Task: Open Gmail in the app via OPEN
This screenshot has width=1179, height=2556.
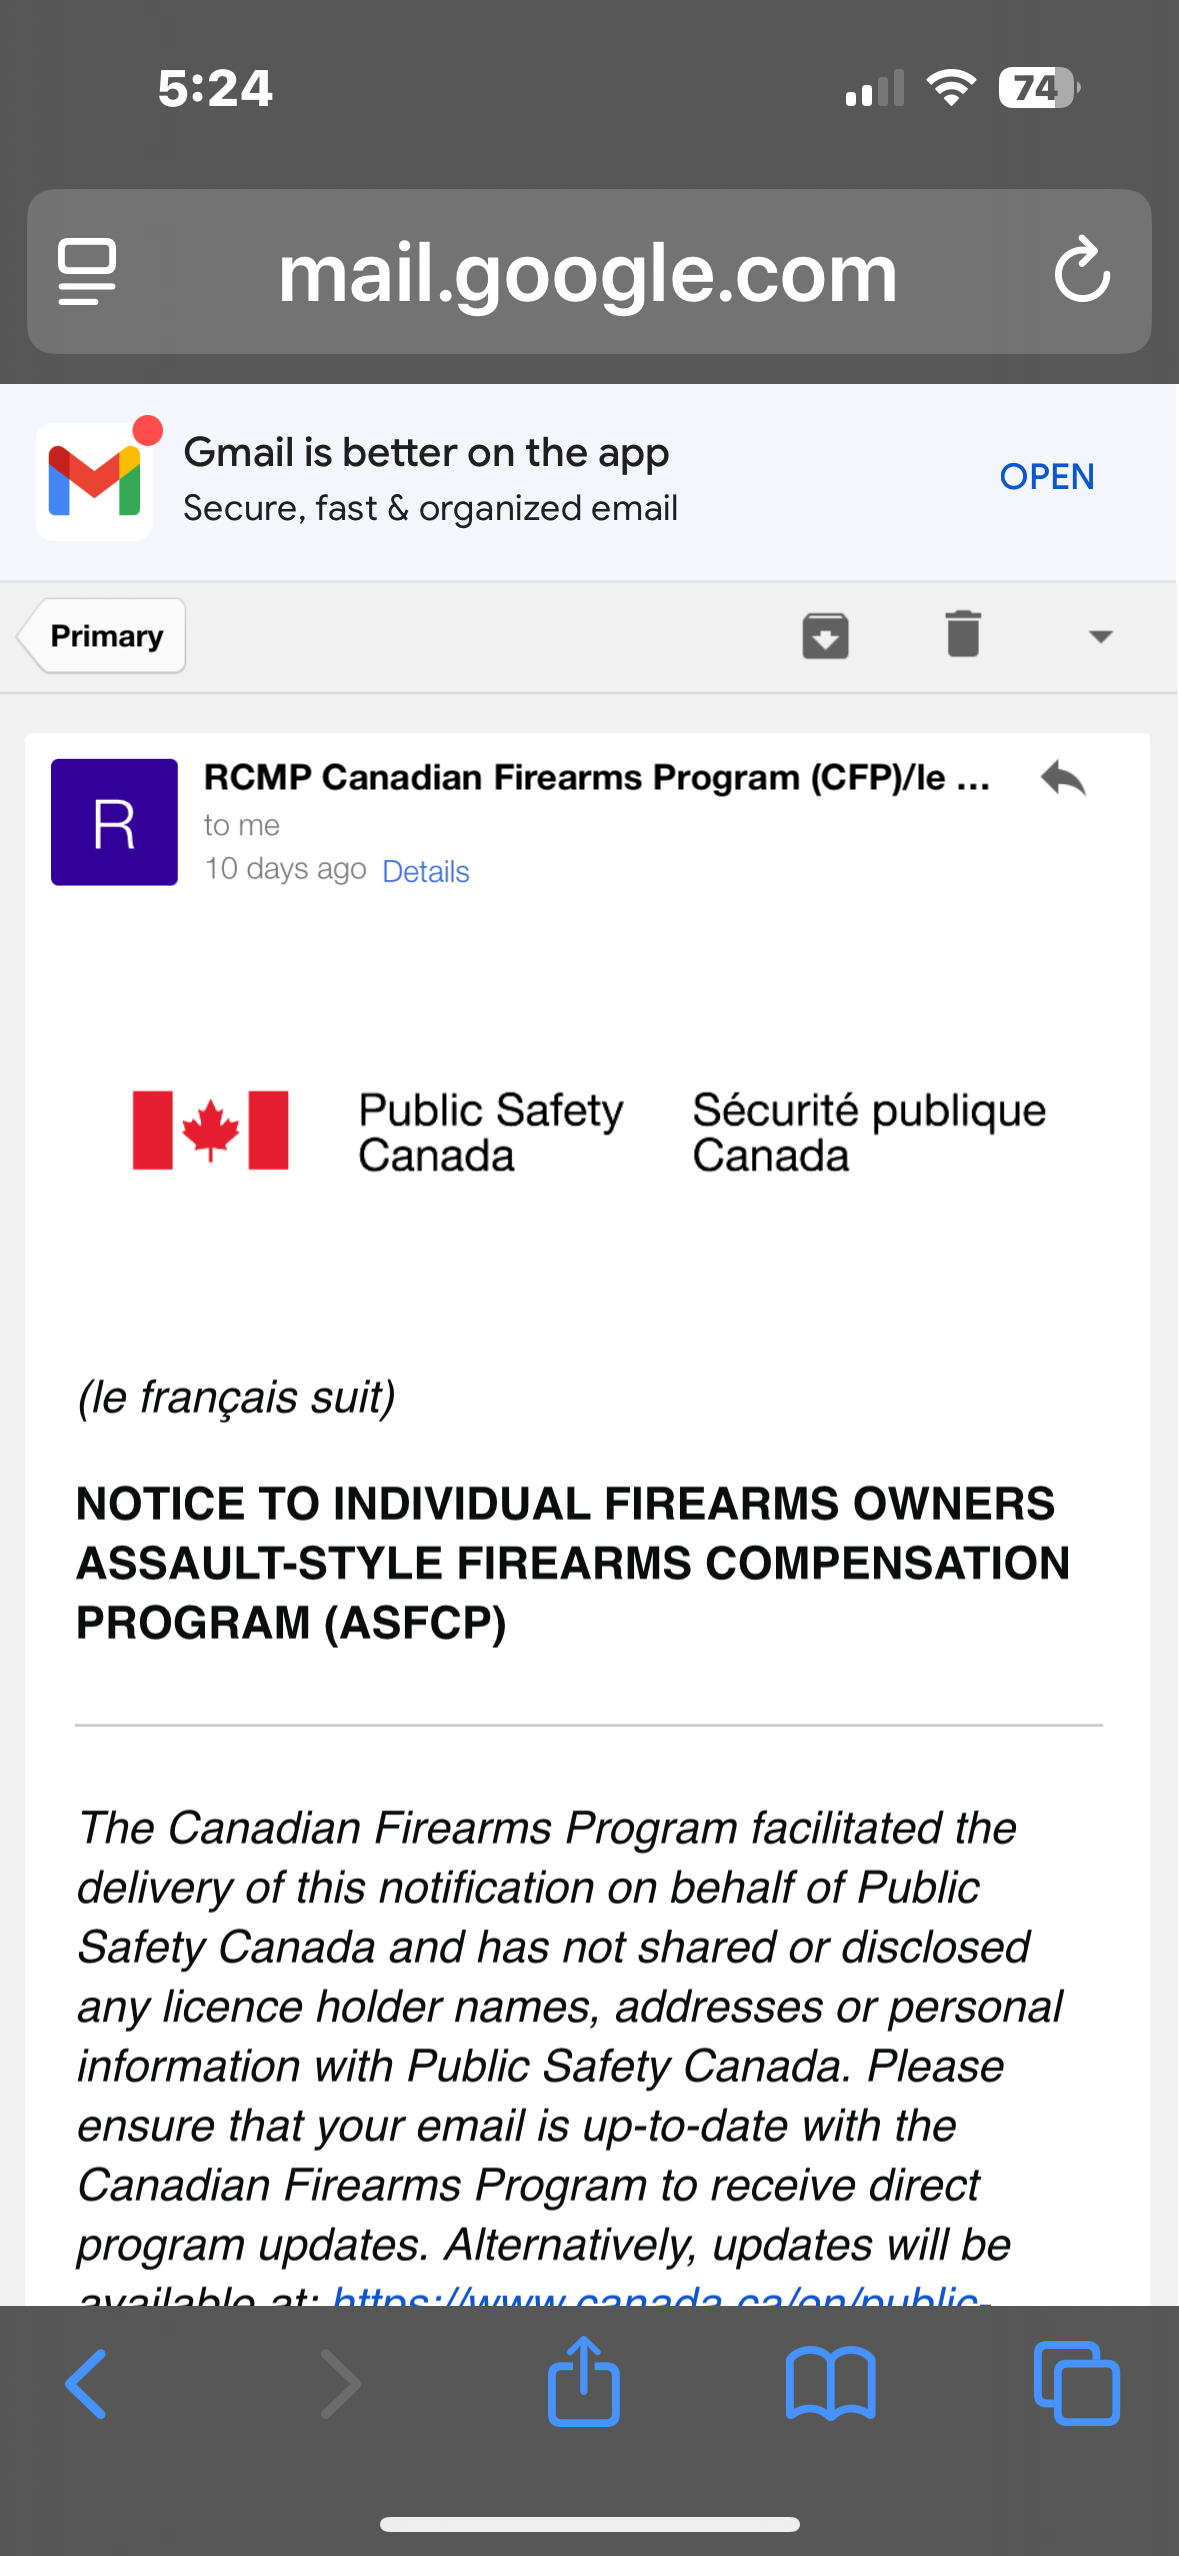Action: tap(1046, 477)
